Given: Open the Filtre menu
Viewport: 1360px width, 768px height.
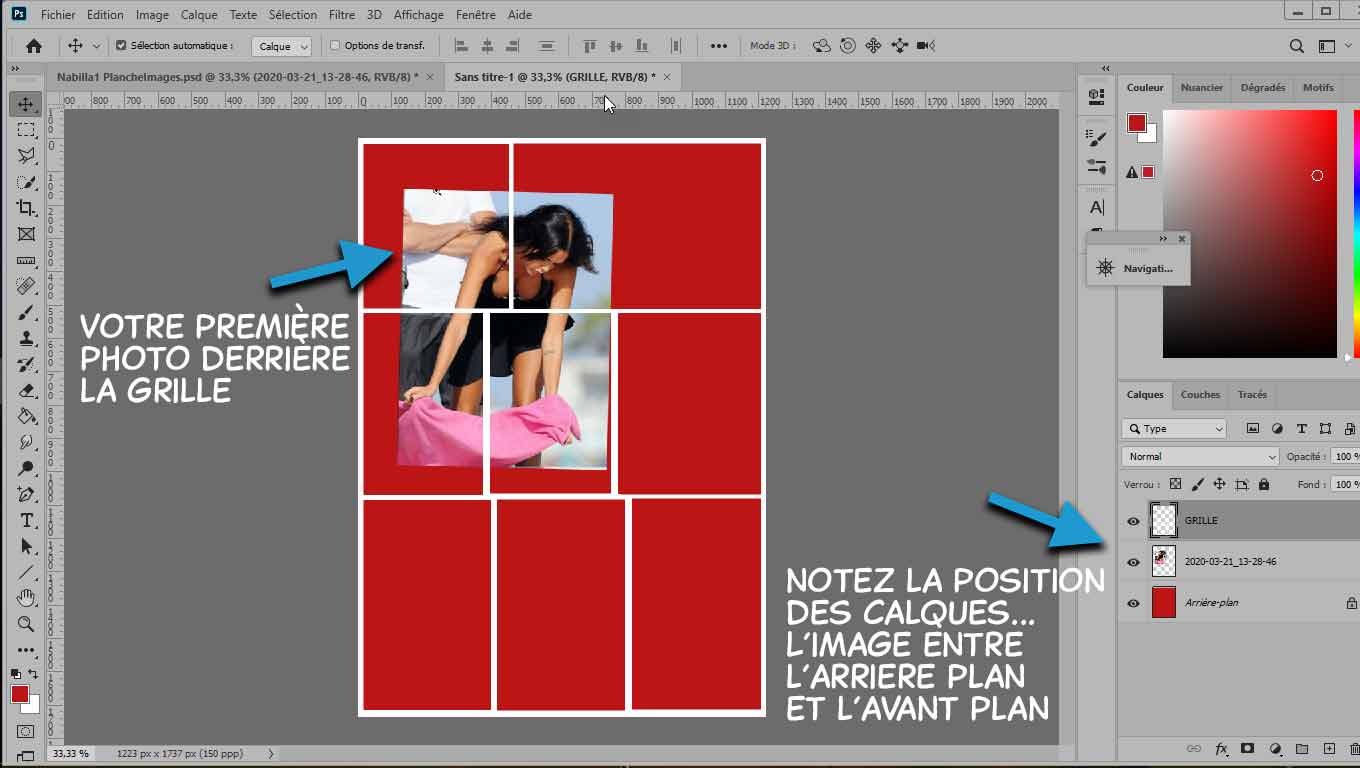Looking at the screenshot, I should (x=341, y=15).
